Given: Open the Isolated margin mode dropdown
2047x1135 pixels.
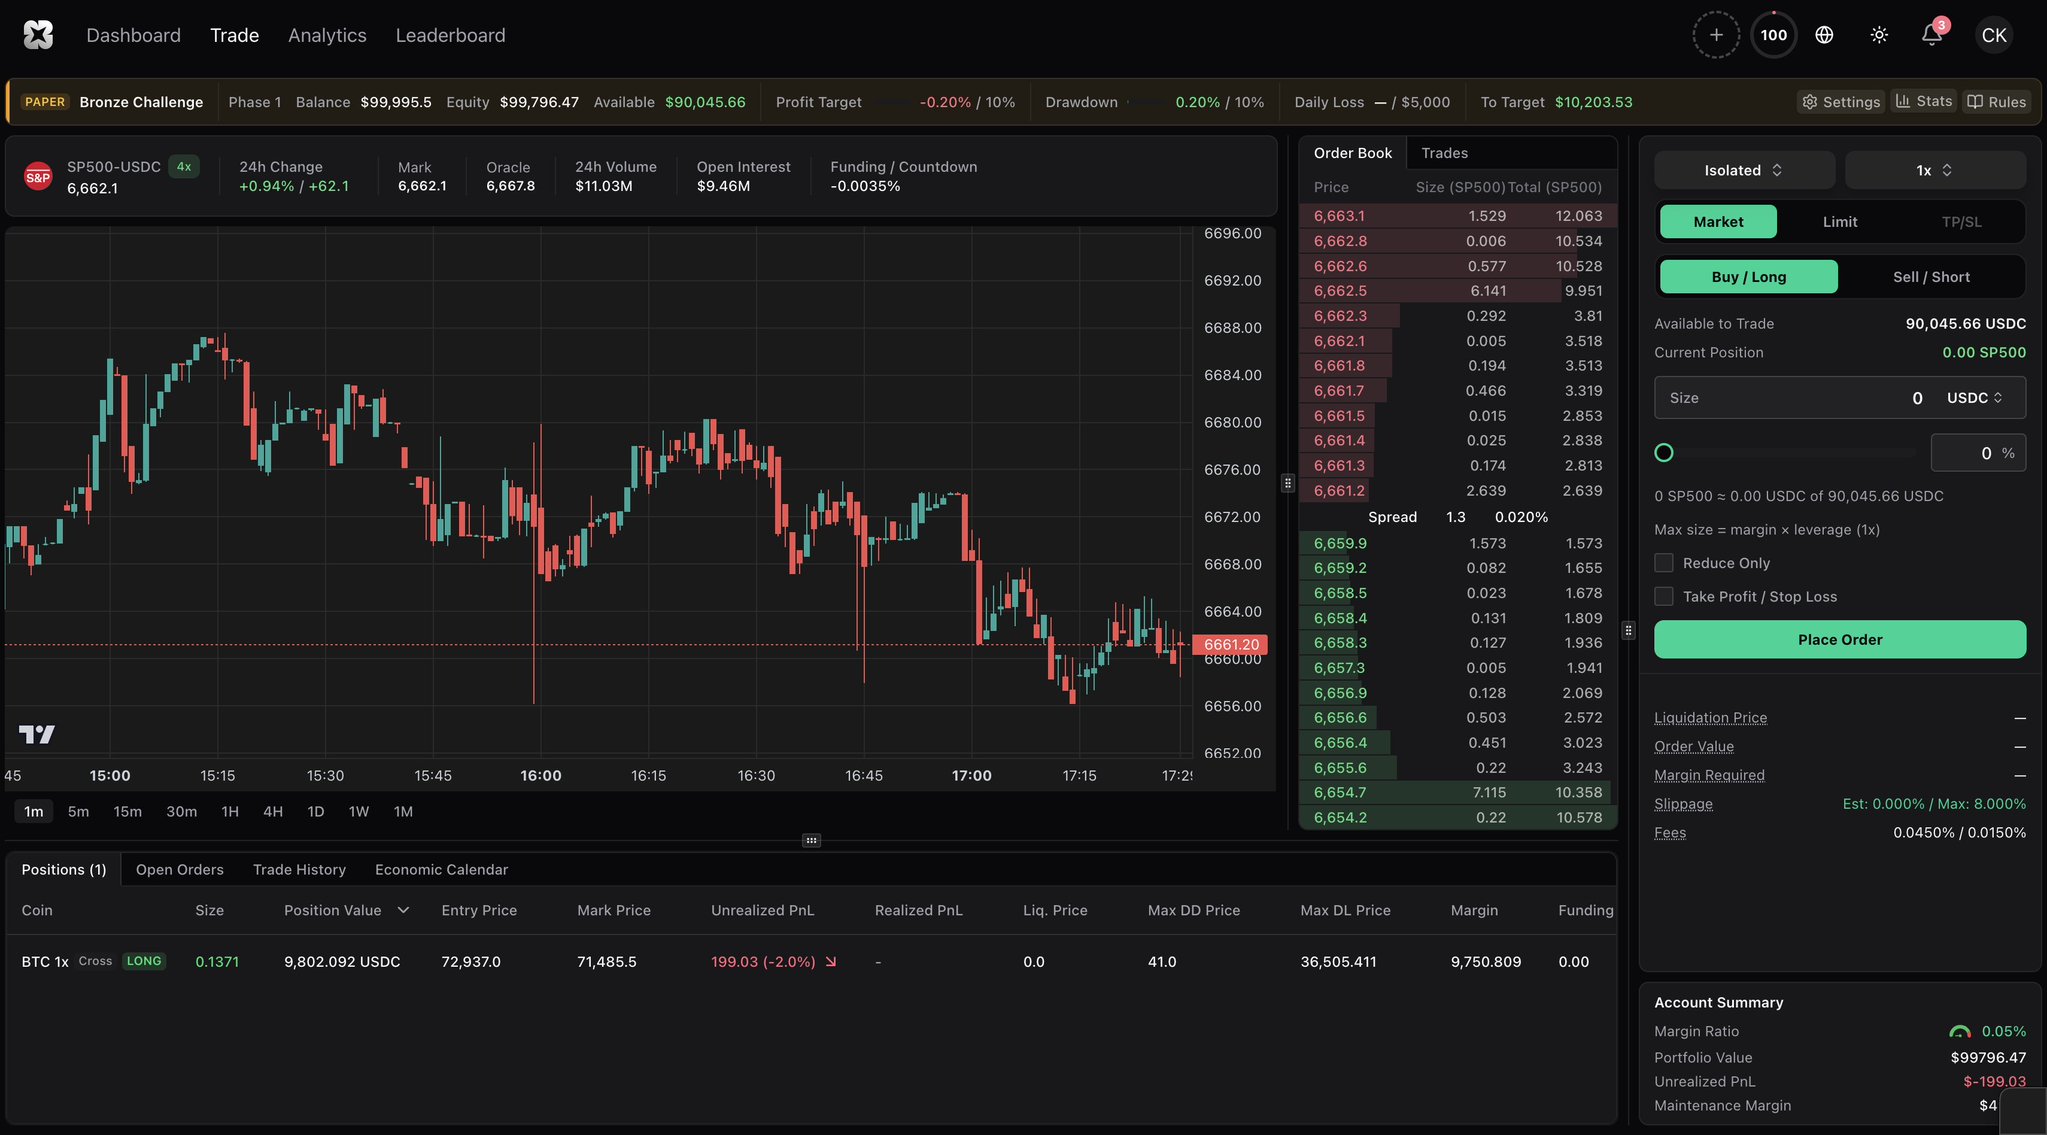Looking at the screenshot, I should click(x=1744, y=170).
